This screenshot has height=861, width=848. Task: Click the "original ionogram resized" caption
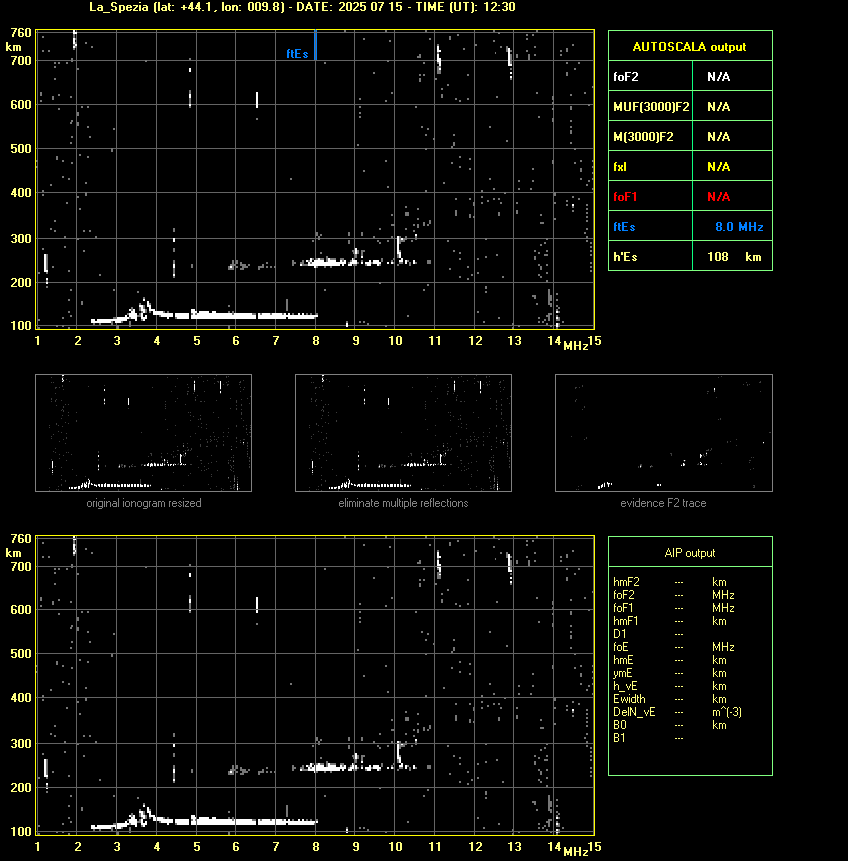click(x=144, y=503)
